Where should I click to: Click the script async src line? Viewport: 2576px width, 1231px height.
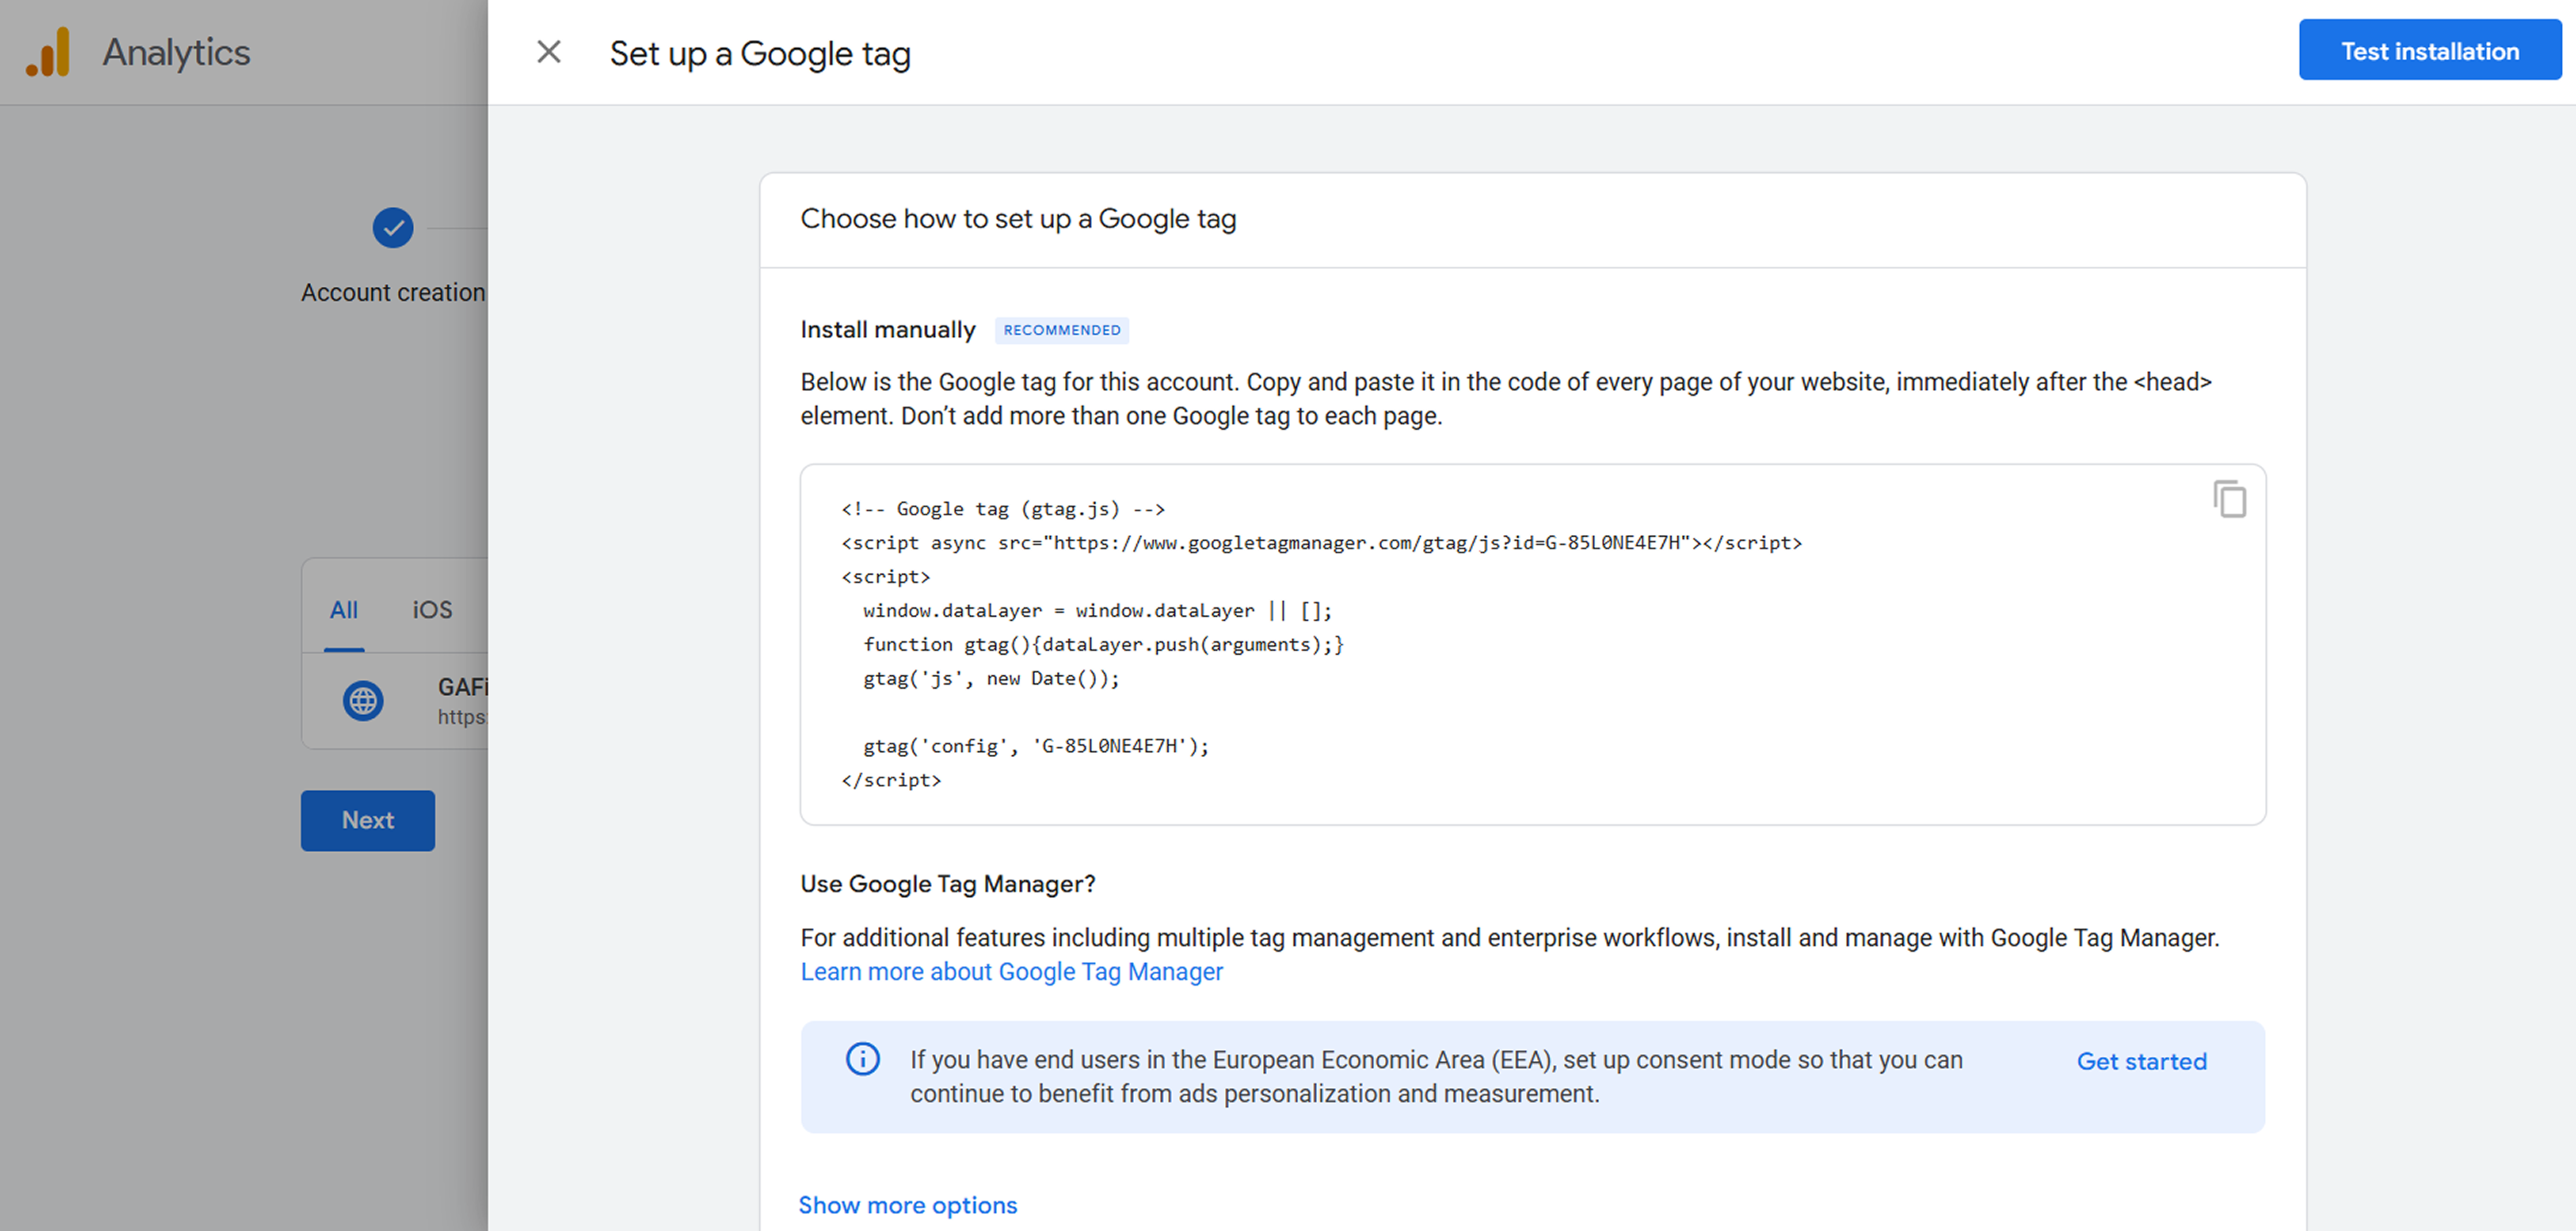(1321, 543)
